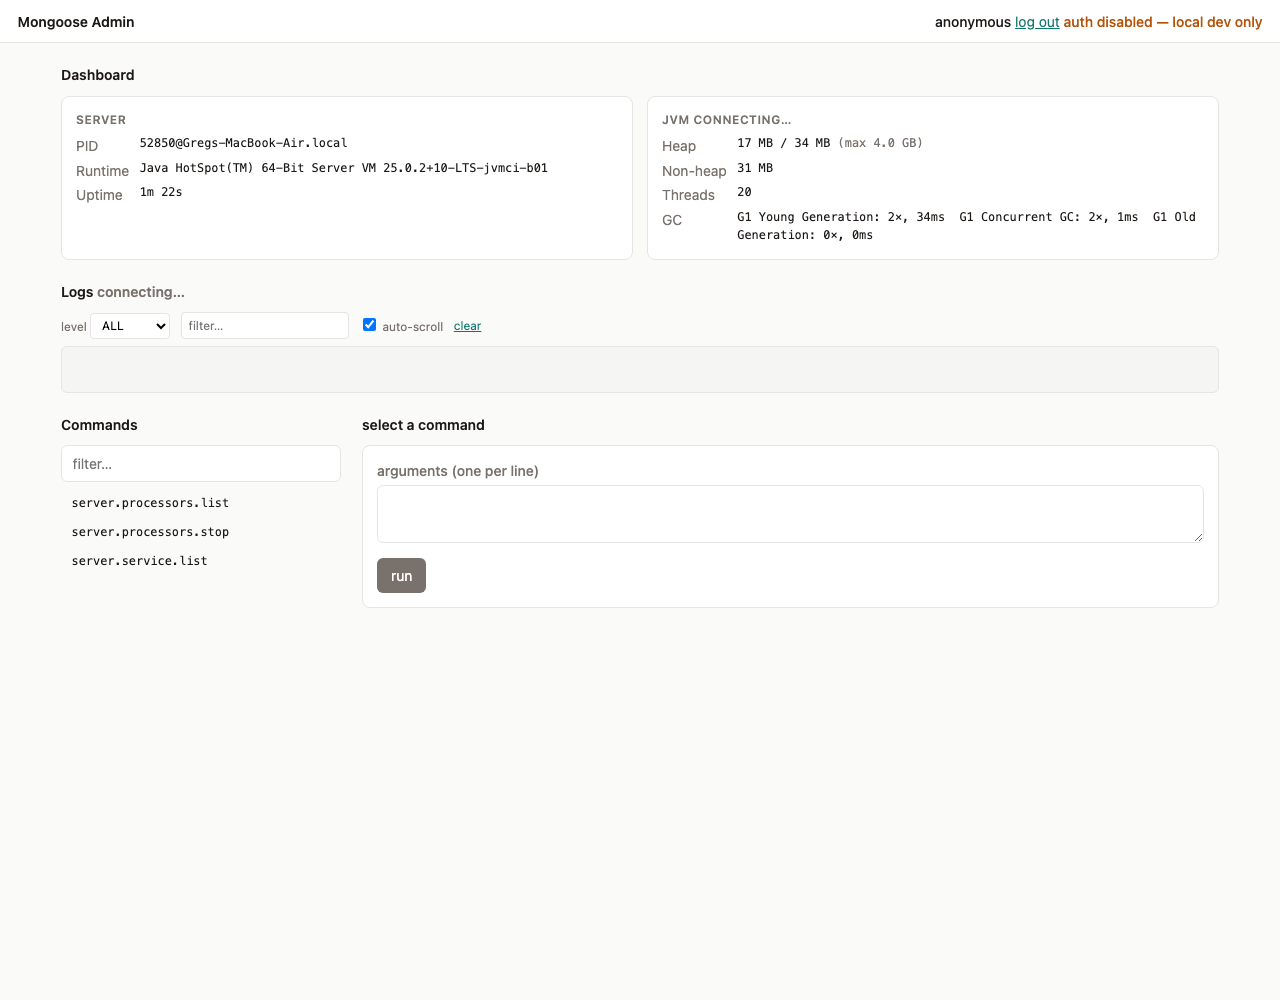Click the SERVER card heading

[101, 120]
